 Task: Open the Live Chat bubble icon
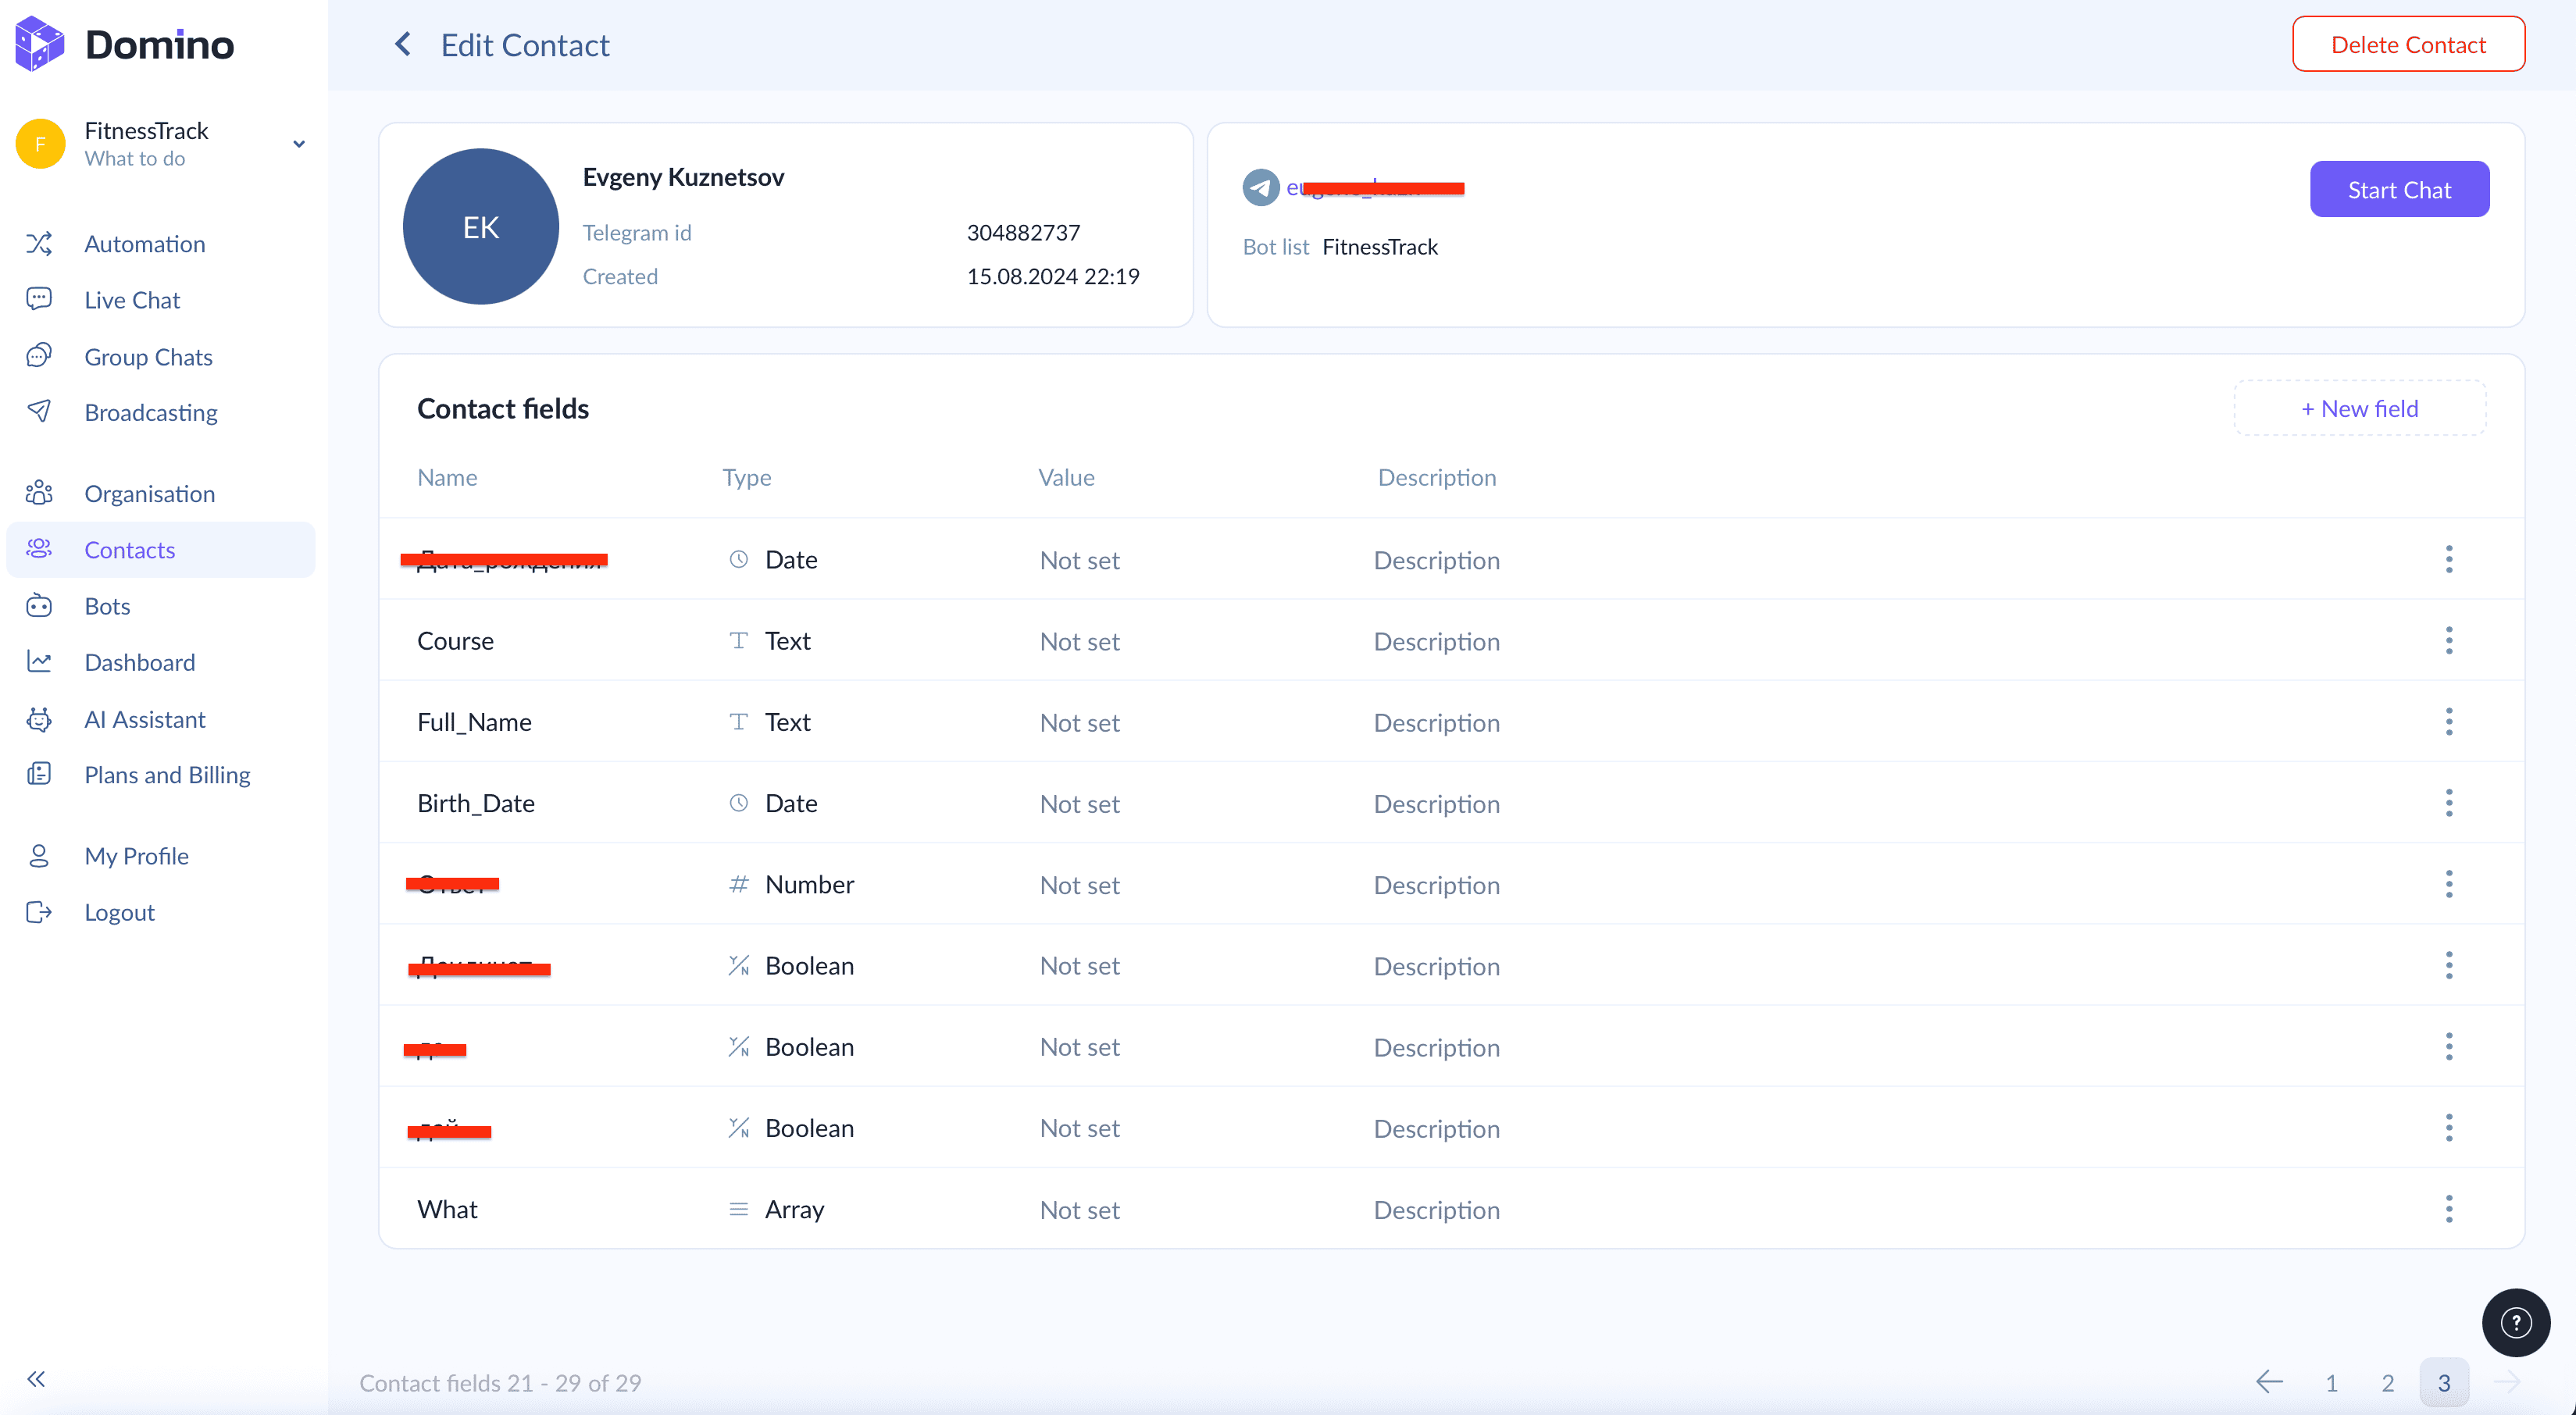[x=39, y=299]
